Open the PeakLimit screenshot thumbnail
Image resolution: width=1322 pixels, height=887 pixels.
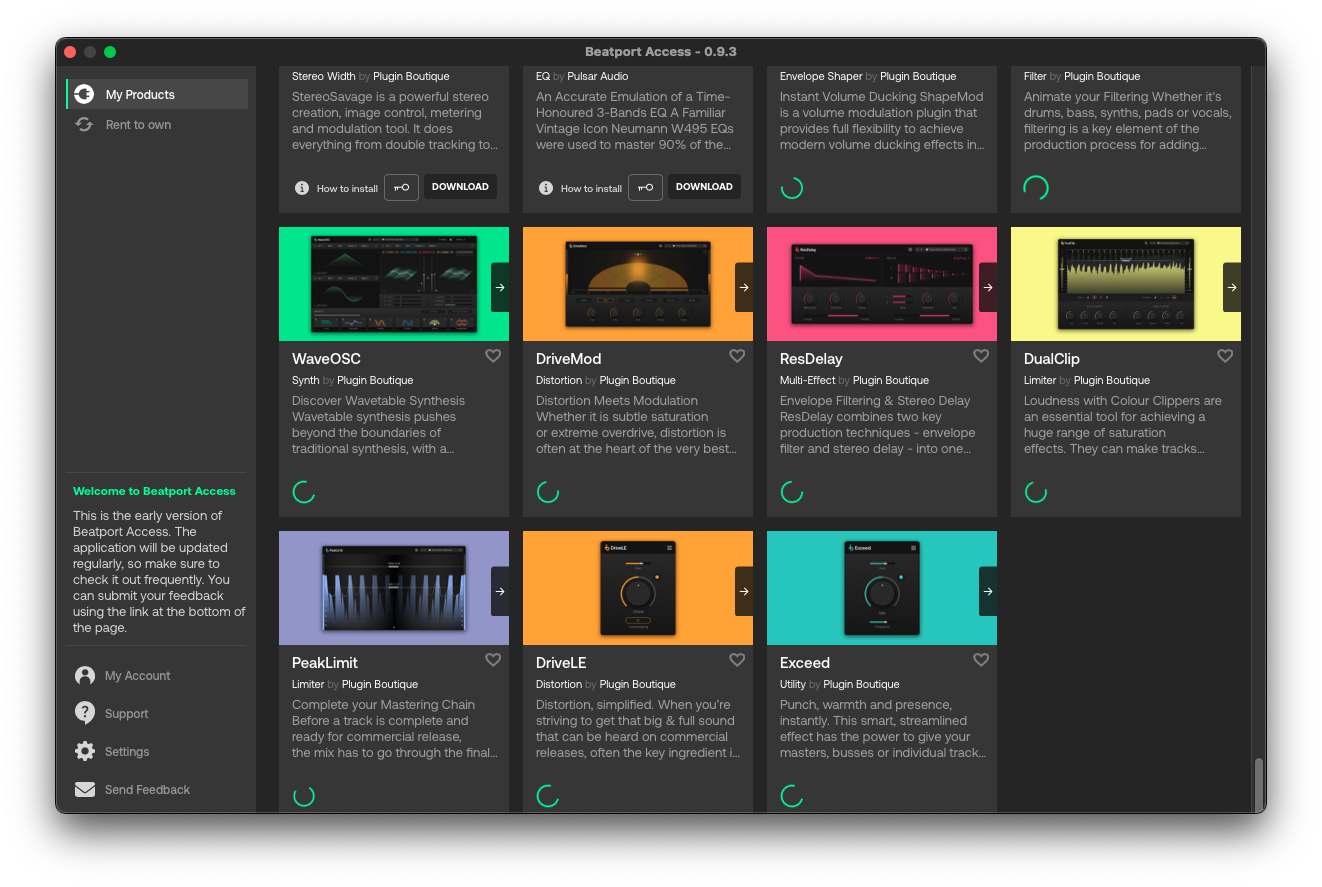pyautogui.click(x=394, y=588)
